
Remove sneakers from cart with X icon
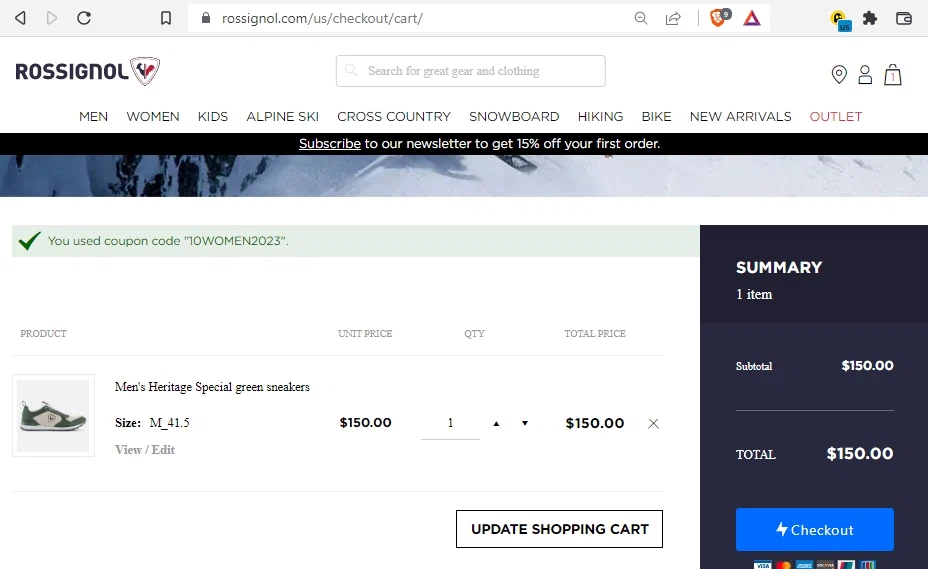point(653,423)
